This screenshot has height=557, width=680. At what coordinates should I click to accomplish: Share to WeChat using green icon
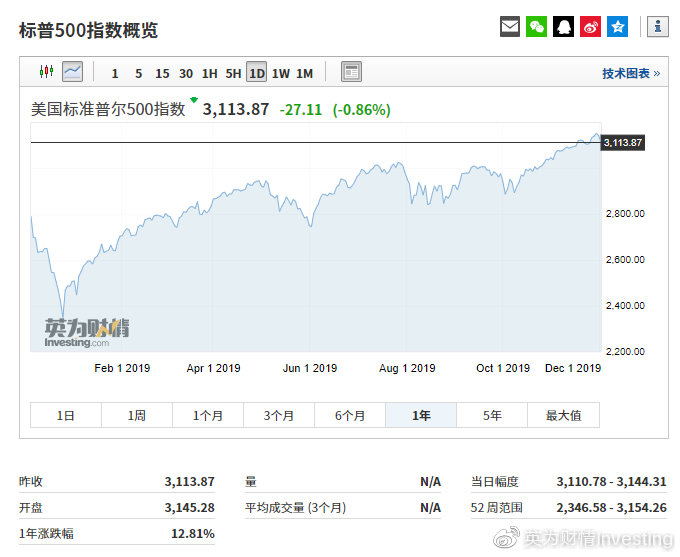coord(536,27)
